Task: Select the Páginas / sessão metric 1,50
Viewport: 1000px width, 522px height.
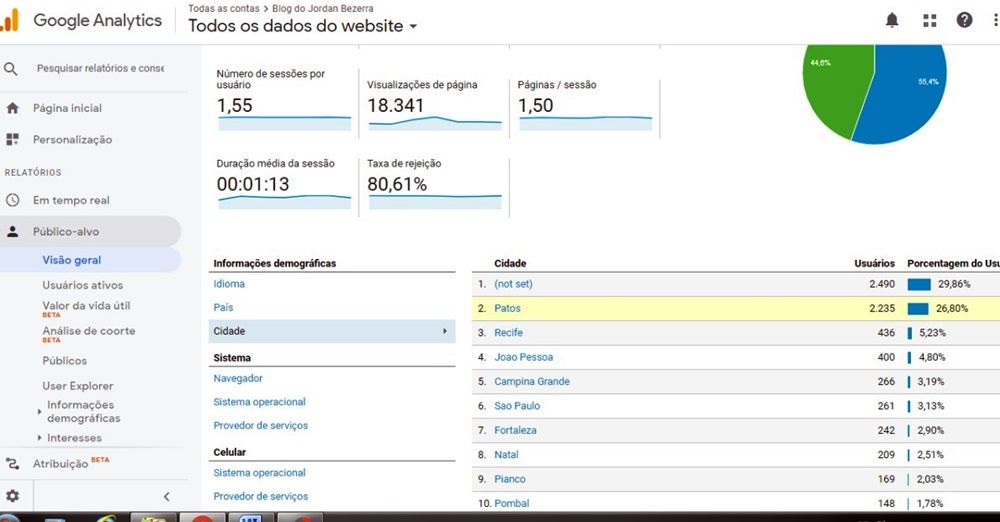Action: [x=585, y=104]
